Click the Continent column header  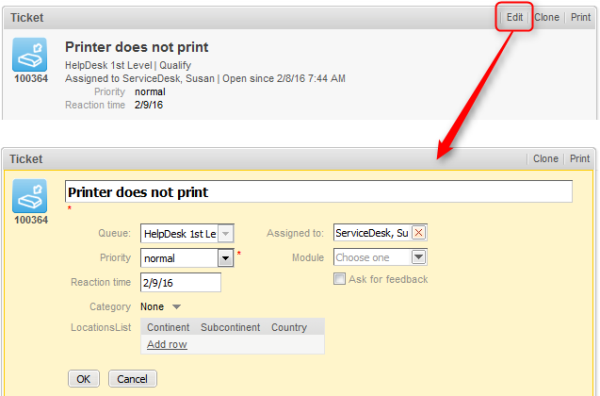(168, 328)
